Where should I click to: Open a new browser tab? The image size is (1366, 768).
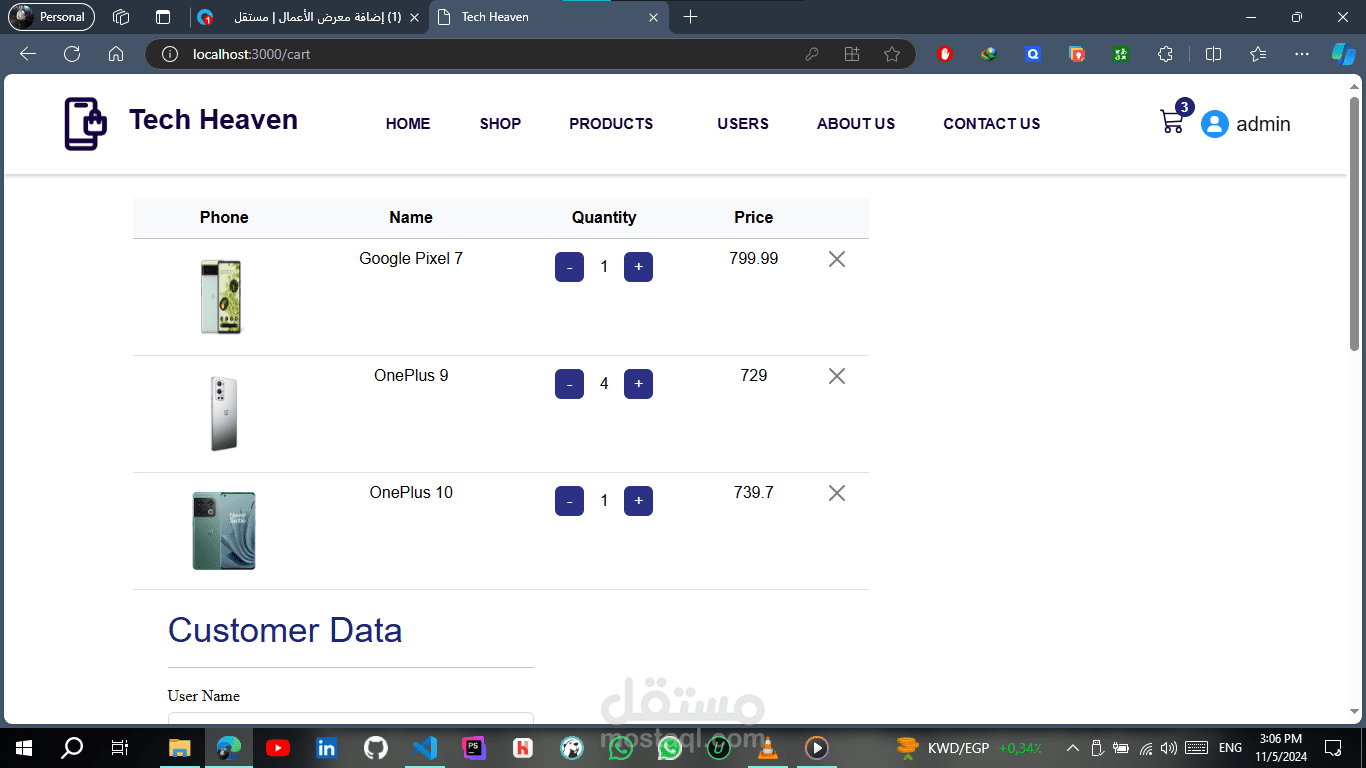[690, 17]
